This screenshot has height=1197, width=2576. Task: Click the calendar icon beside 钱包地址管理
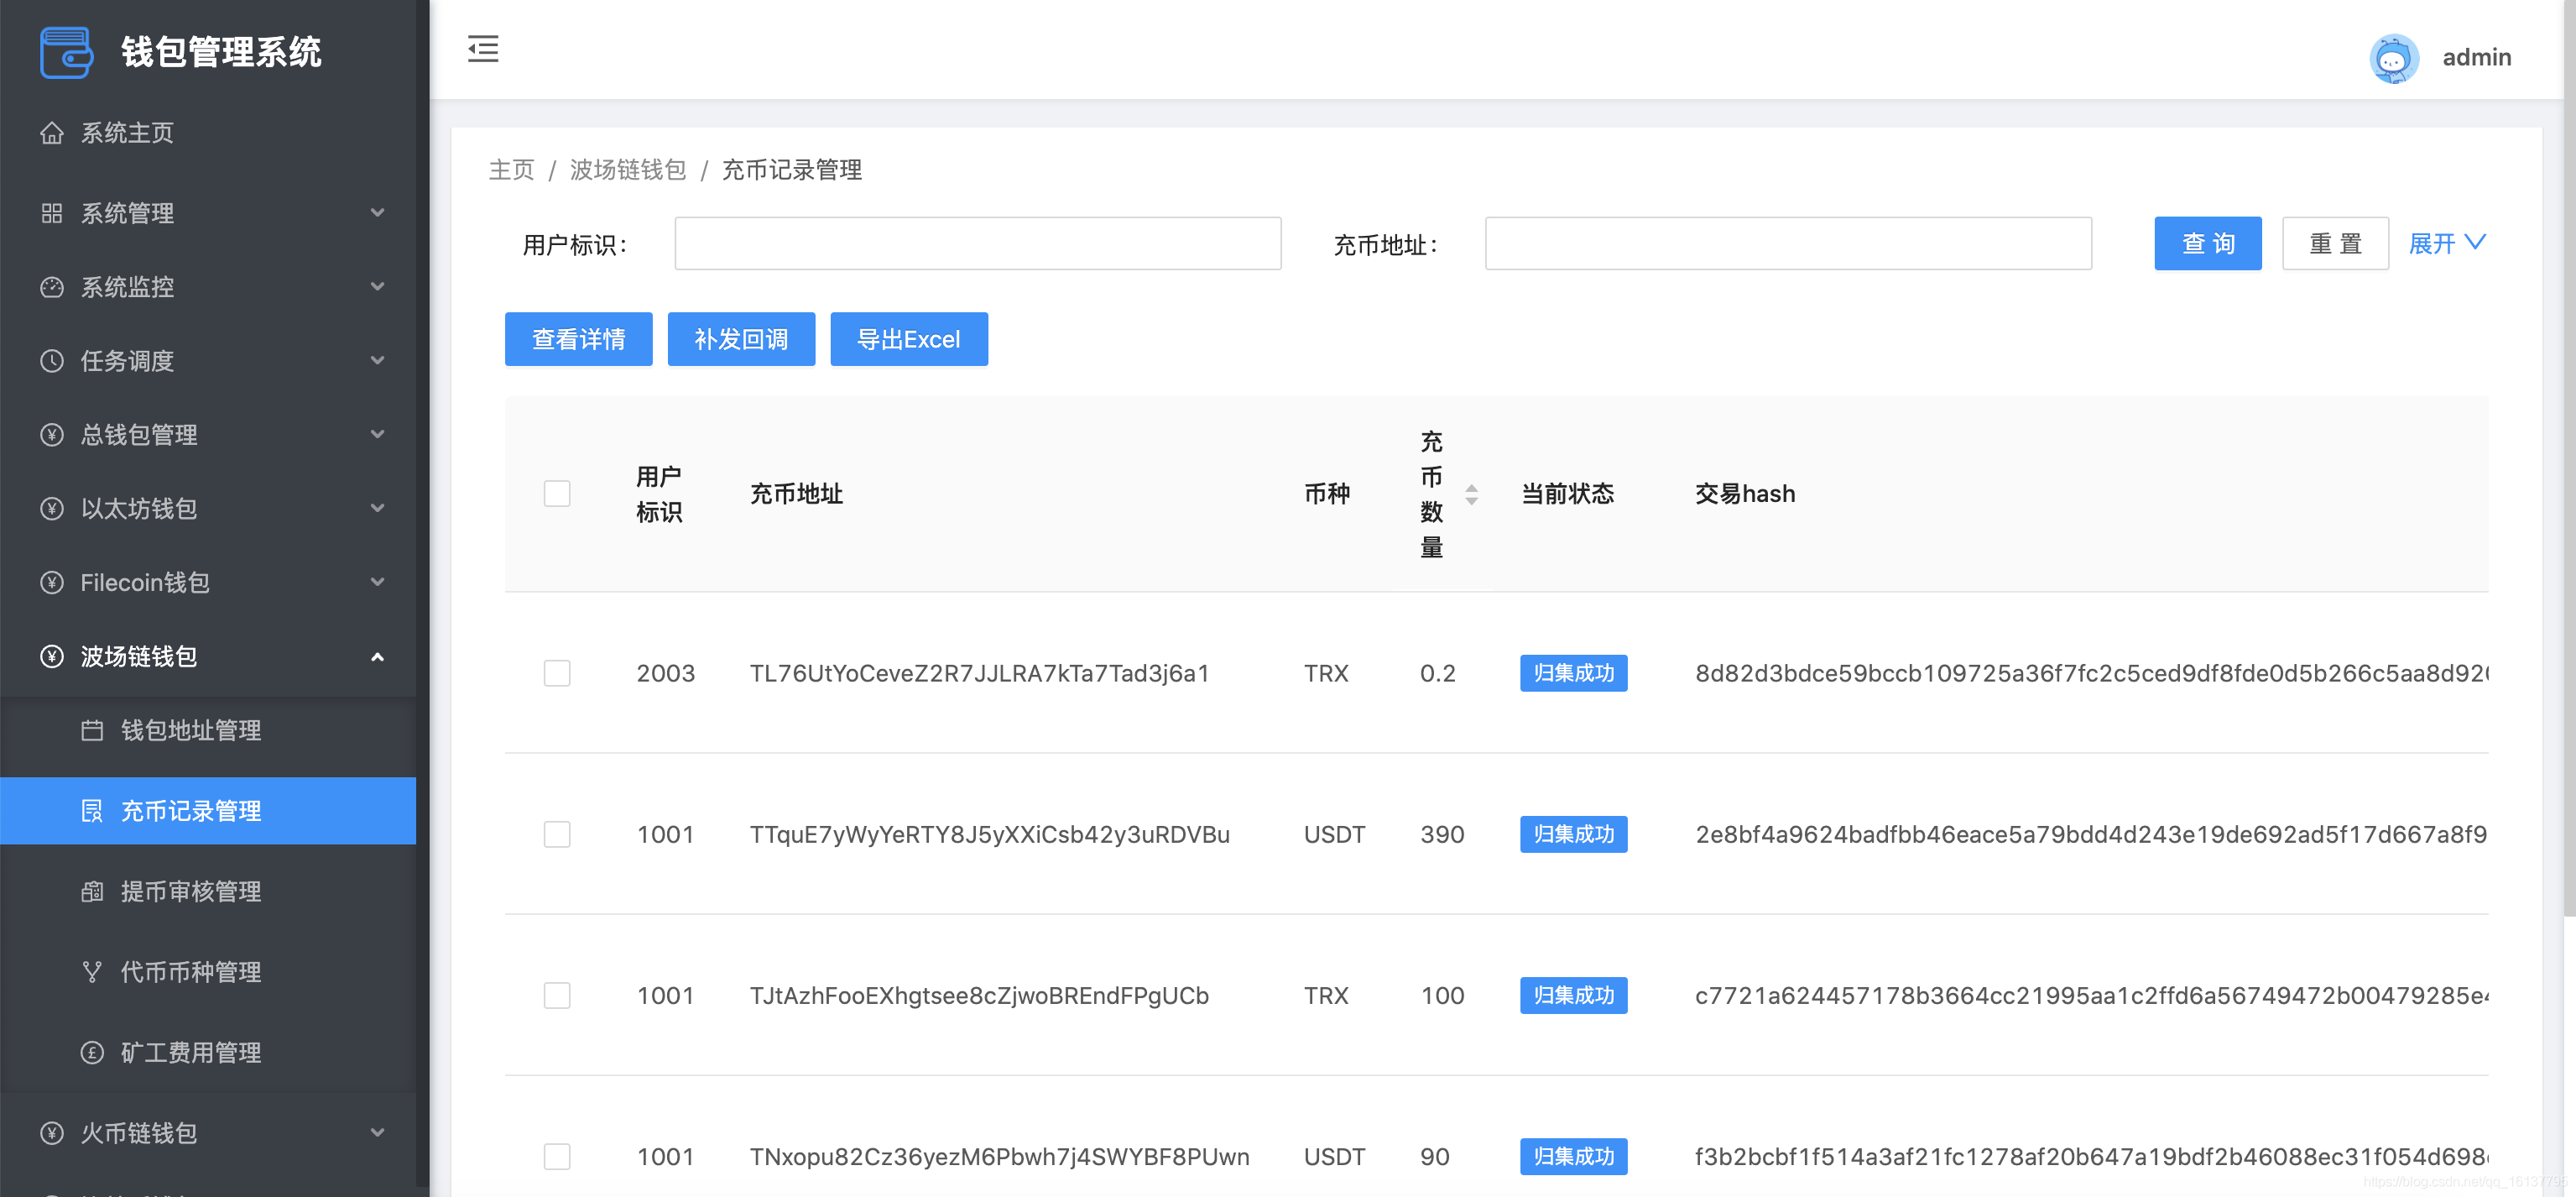[92, 731]
